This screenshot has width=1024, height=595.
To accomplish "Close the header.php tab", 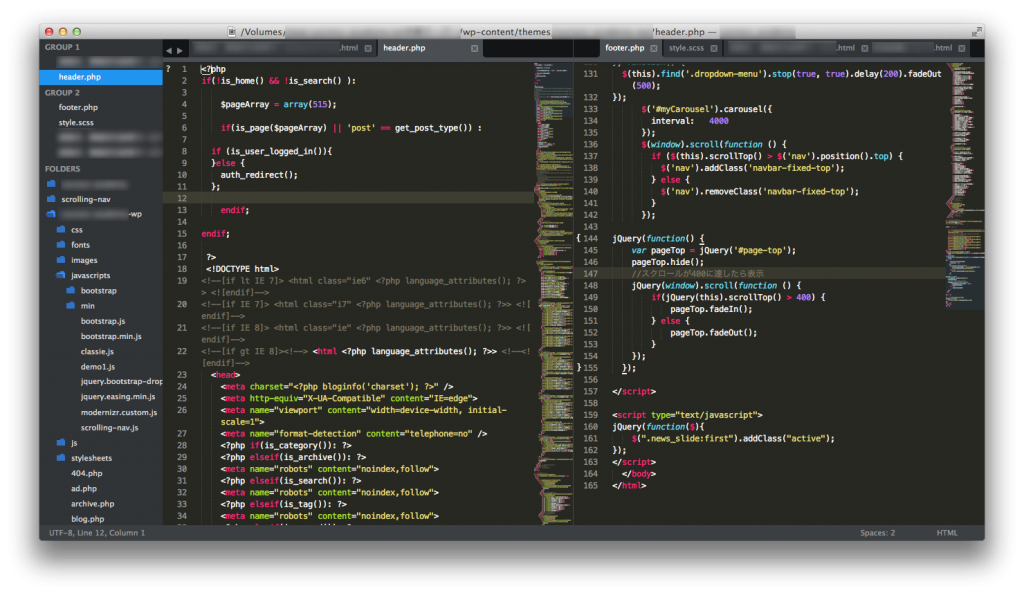I will point(472,47).
